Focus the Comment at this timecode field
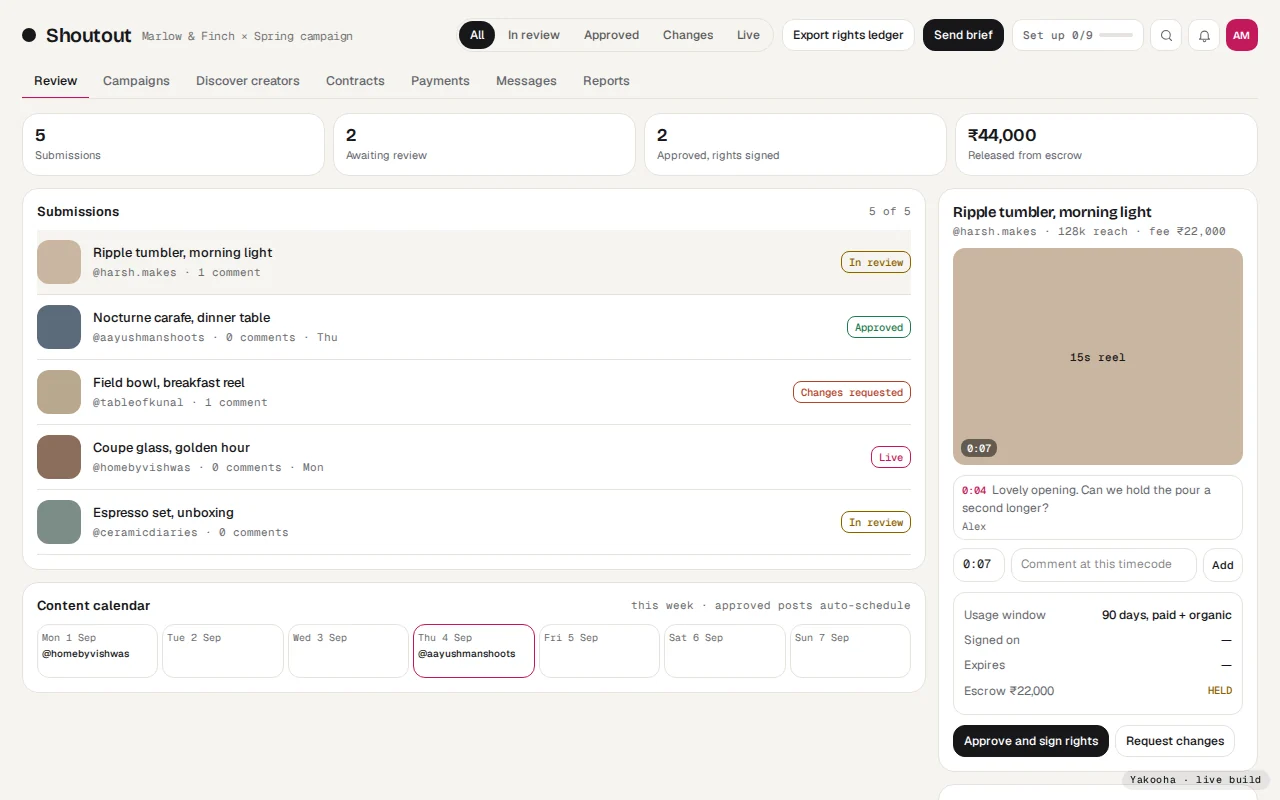This screenshot has width=1280, height=800. (x=1104, y=565)
